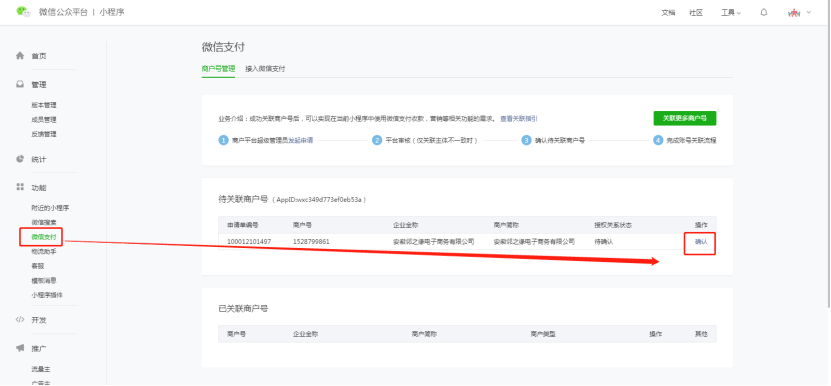Switch to the 接入微信支付 tab

(265, 68)
